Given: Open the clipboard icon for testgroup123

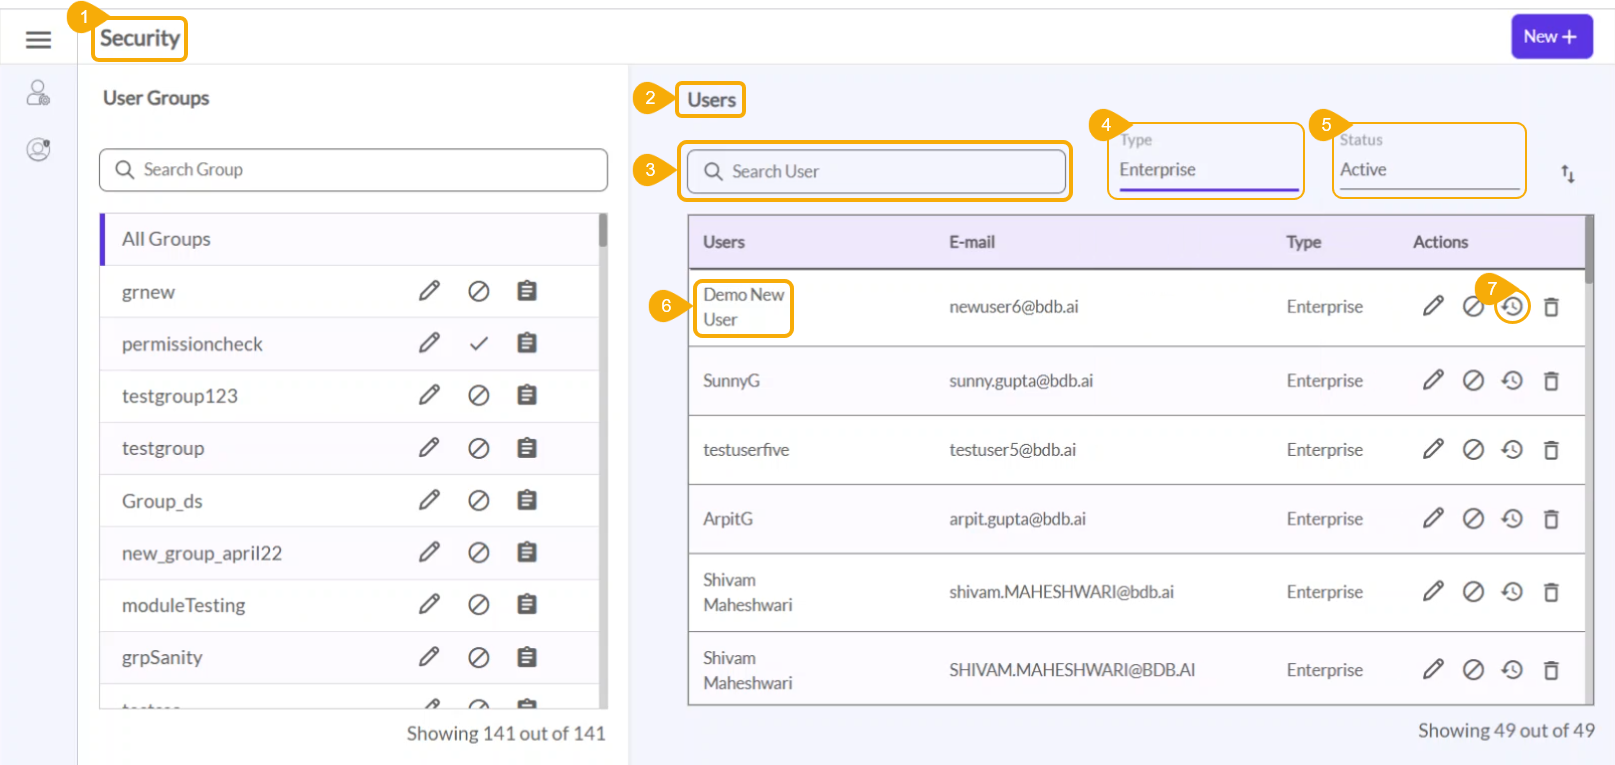Looking at the screenshot, I should coord(527,395).
